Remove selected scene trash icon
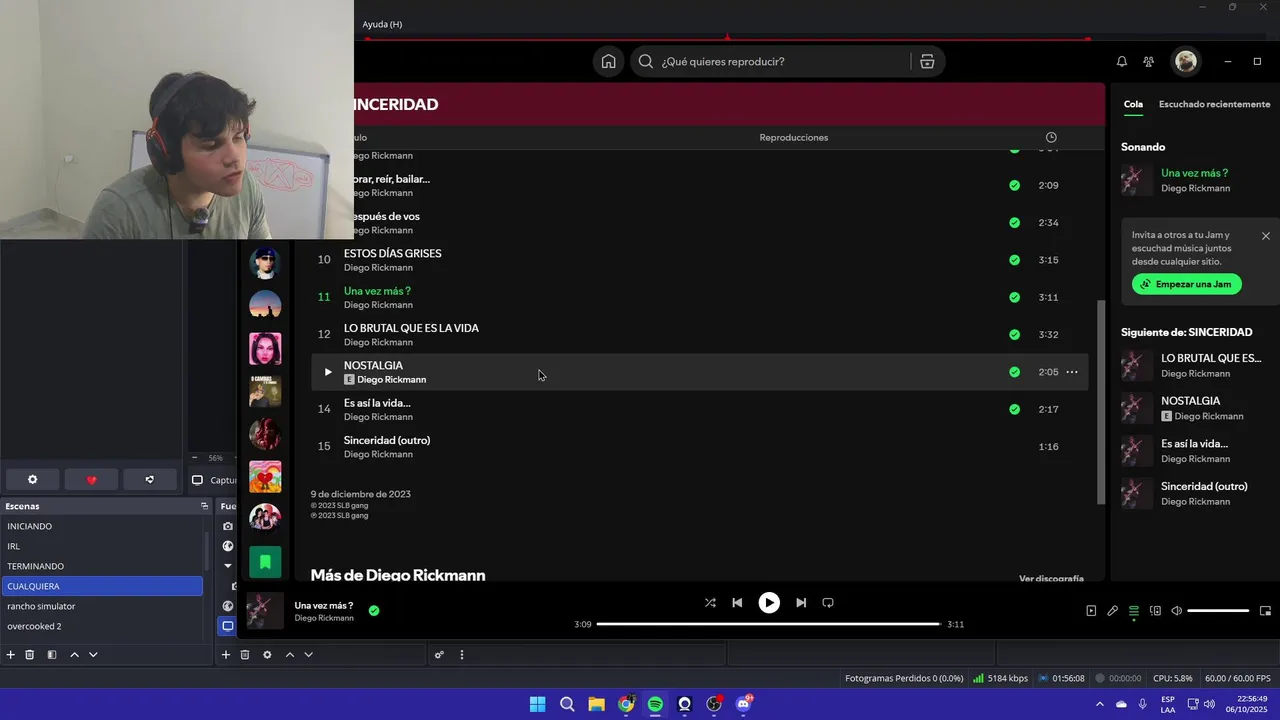 30,655
